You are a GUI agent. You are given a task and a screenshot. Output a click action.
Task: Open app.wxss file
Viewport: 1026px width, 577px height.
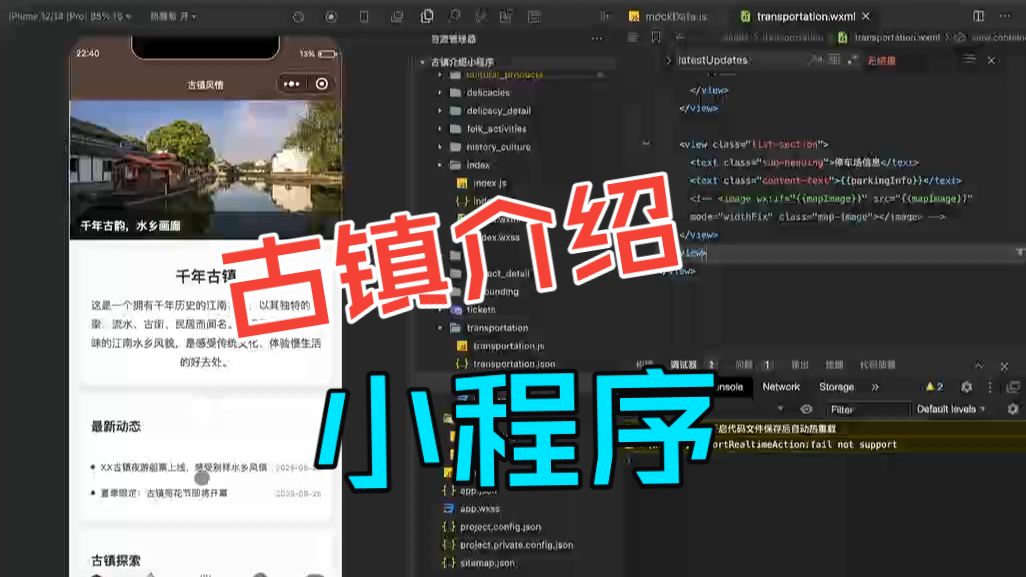click(480, 508)
